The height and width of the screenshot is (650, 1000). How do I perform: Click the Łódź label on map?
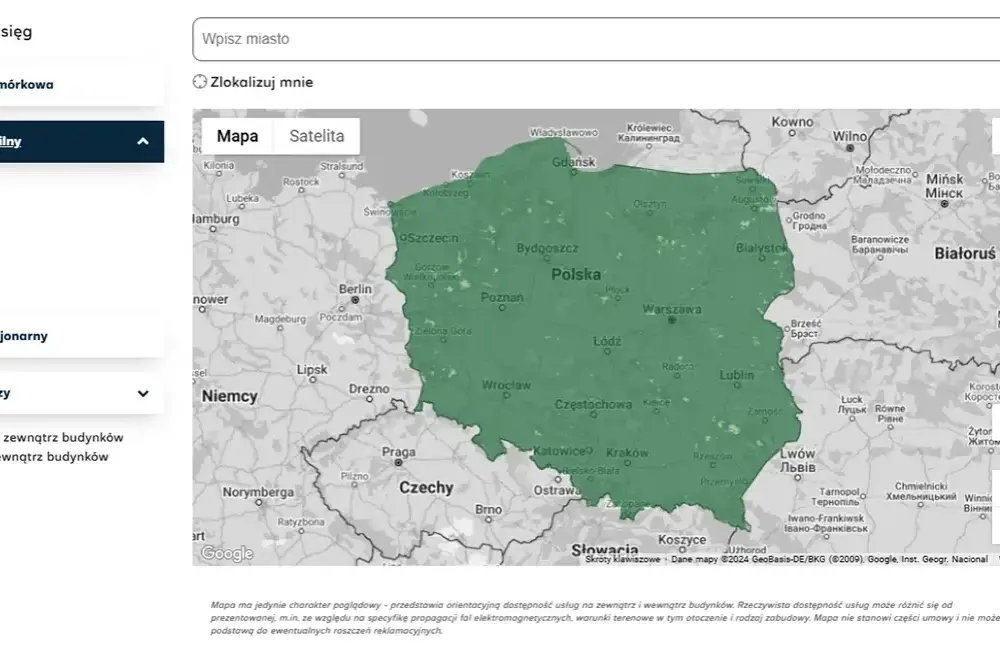pyautogui.click(x=607, y=341)
